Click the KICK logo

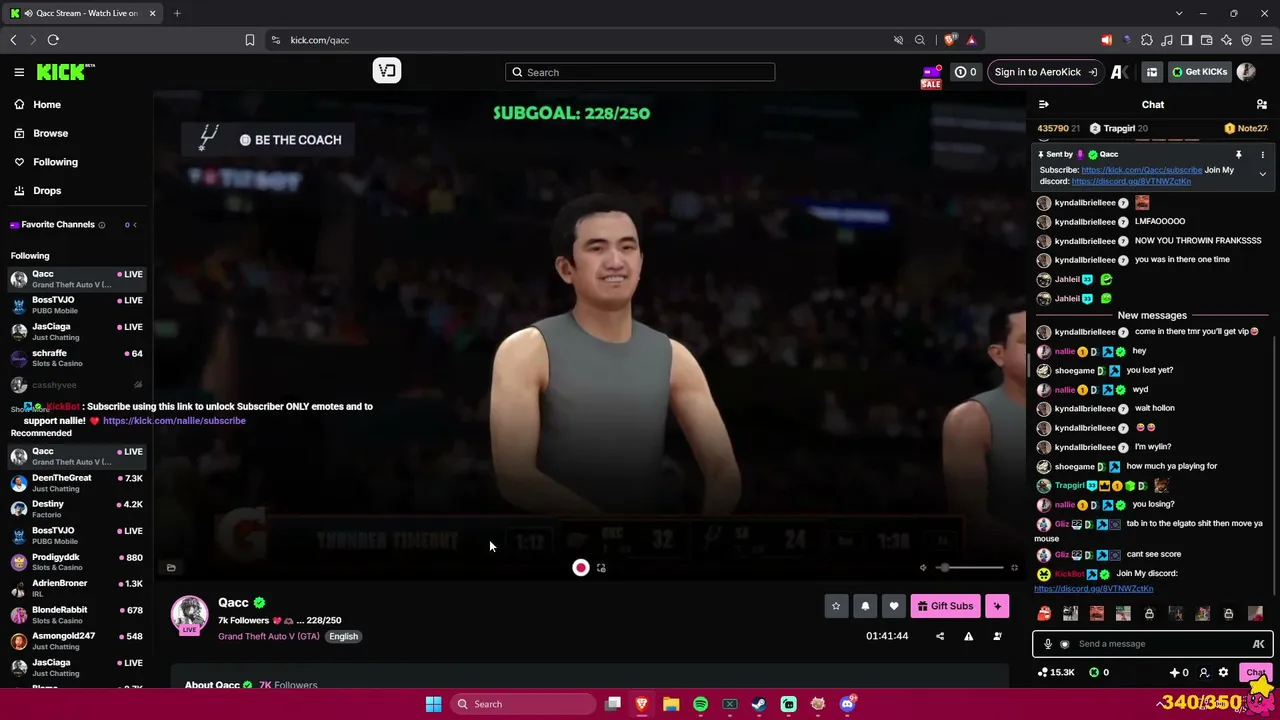coord(65,72)
